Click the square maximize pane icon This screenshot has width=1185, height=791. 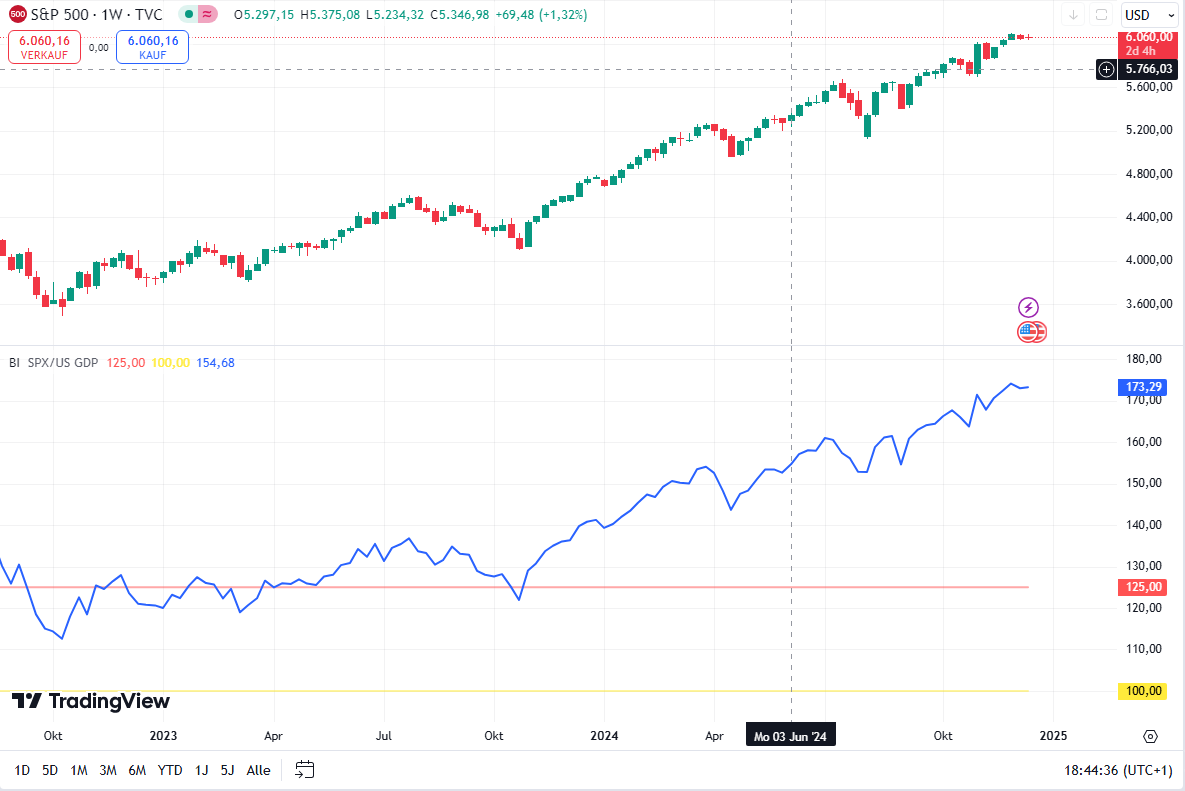(x=1102, y=14)
